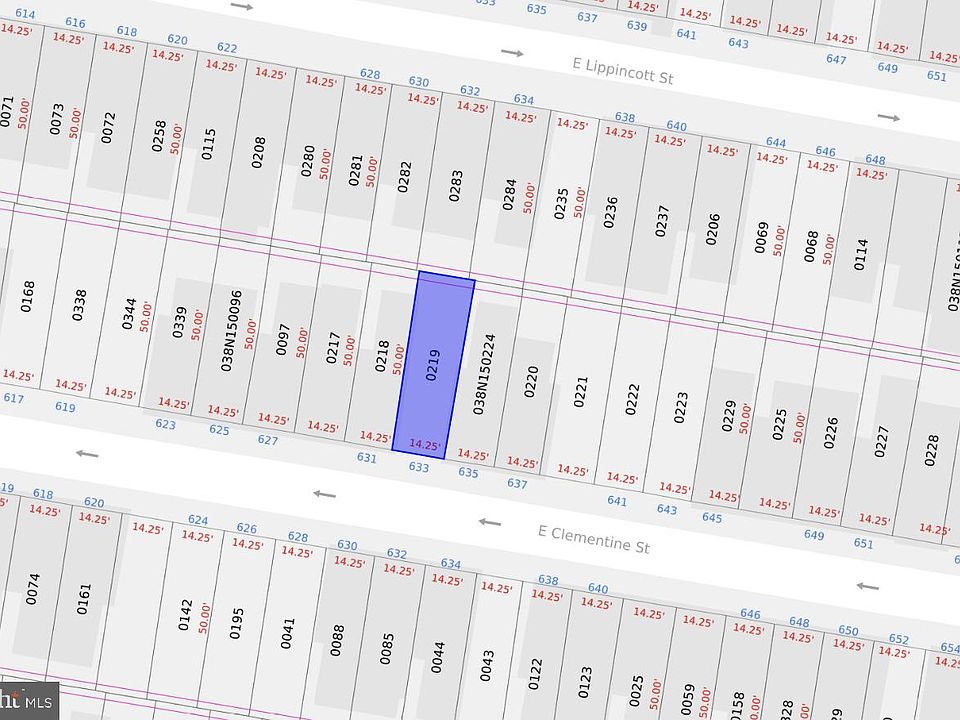The height and width of the screenshot is (720, 960).
Task: Select parcel 0218 left of highlighted lot
Action: pos(382,356)
